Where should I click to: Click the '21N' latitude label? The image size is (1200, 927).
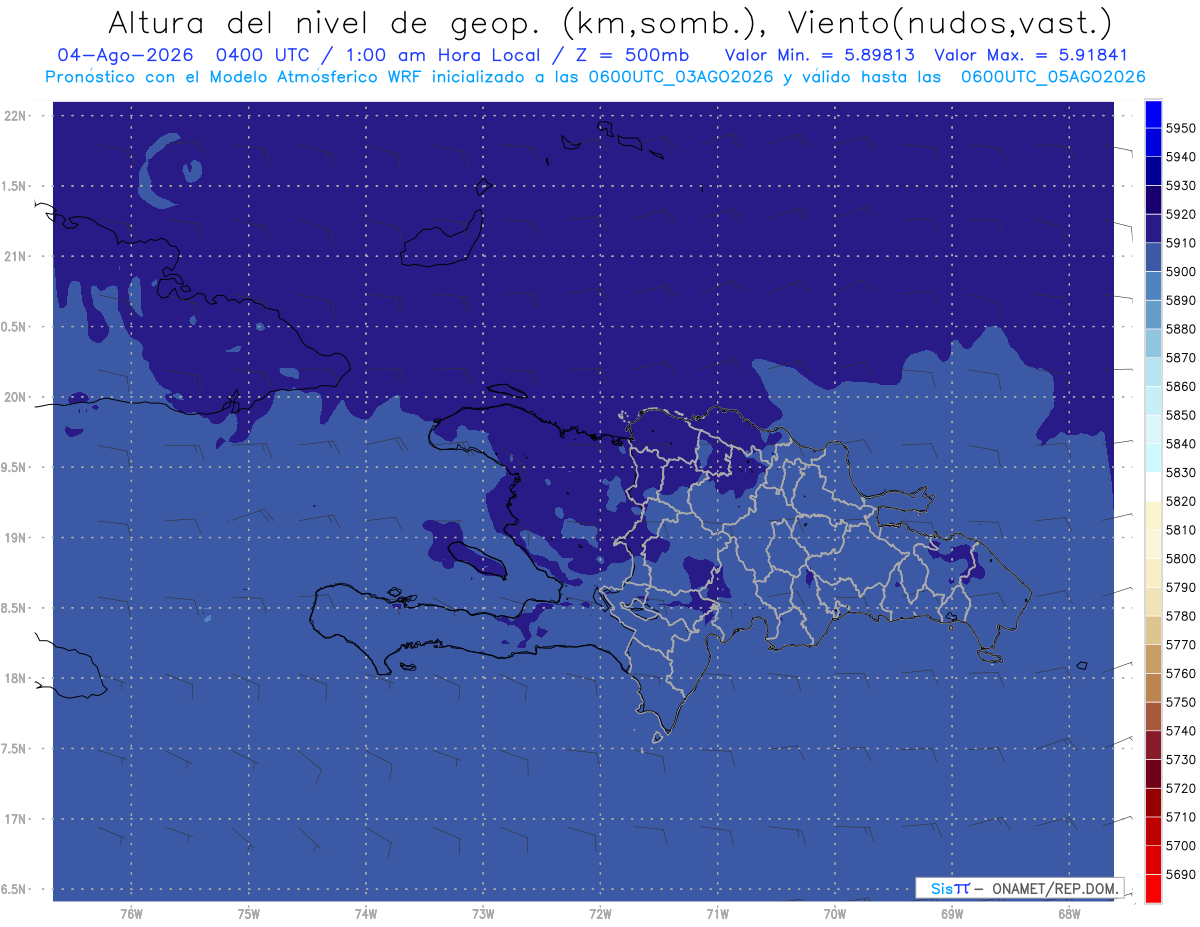[x=17, y=256]
